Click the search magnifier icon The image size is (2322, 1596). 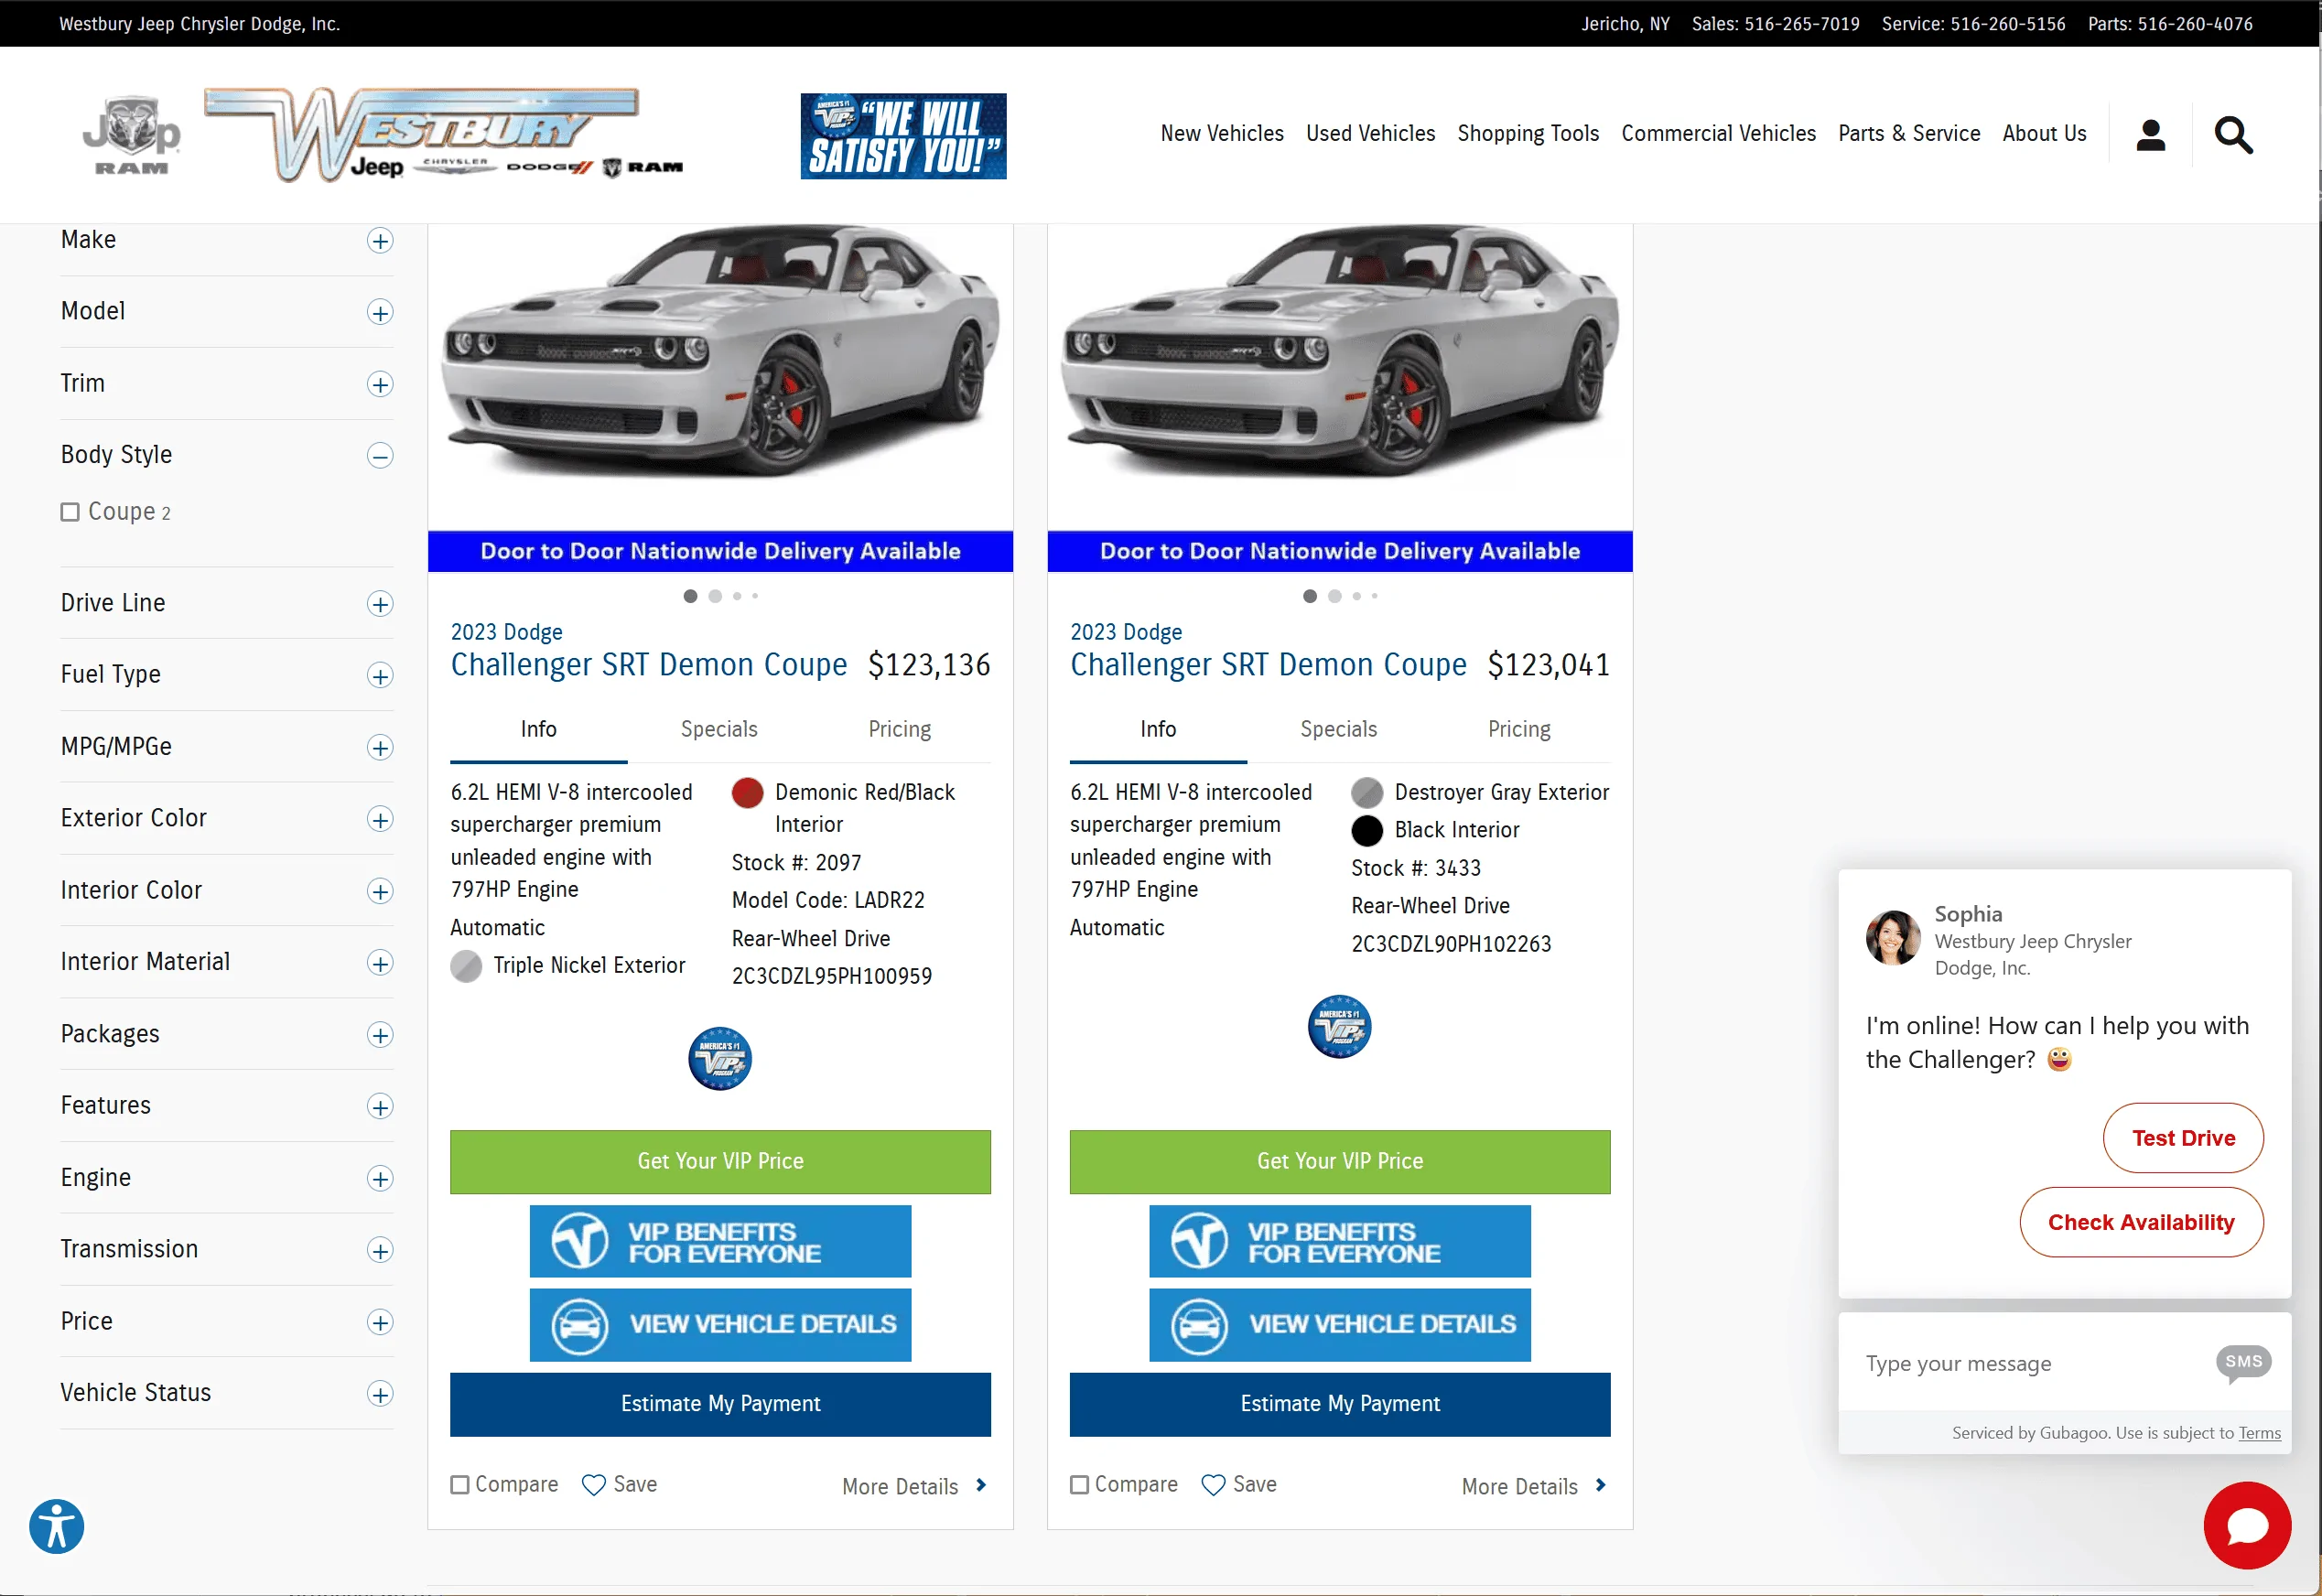[2233, 135]
